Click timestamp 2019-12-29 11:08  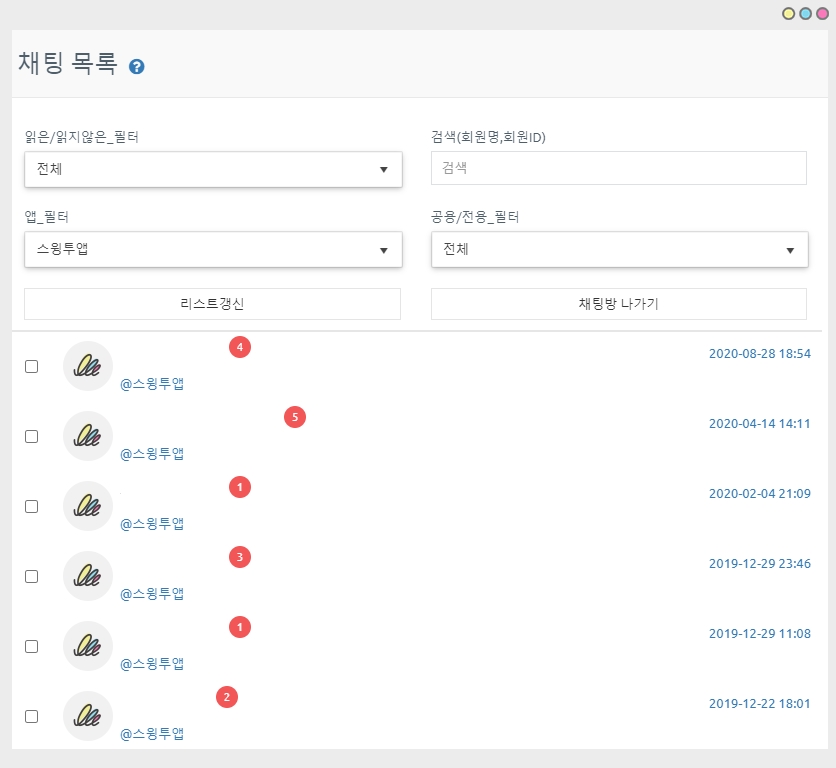760,634
